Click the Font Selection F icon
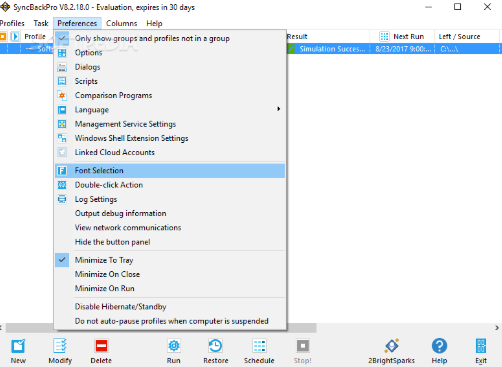The height and width of the screenshot is (367, 502). 62,171
